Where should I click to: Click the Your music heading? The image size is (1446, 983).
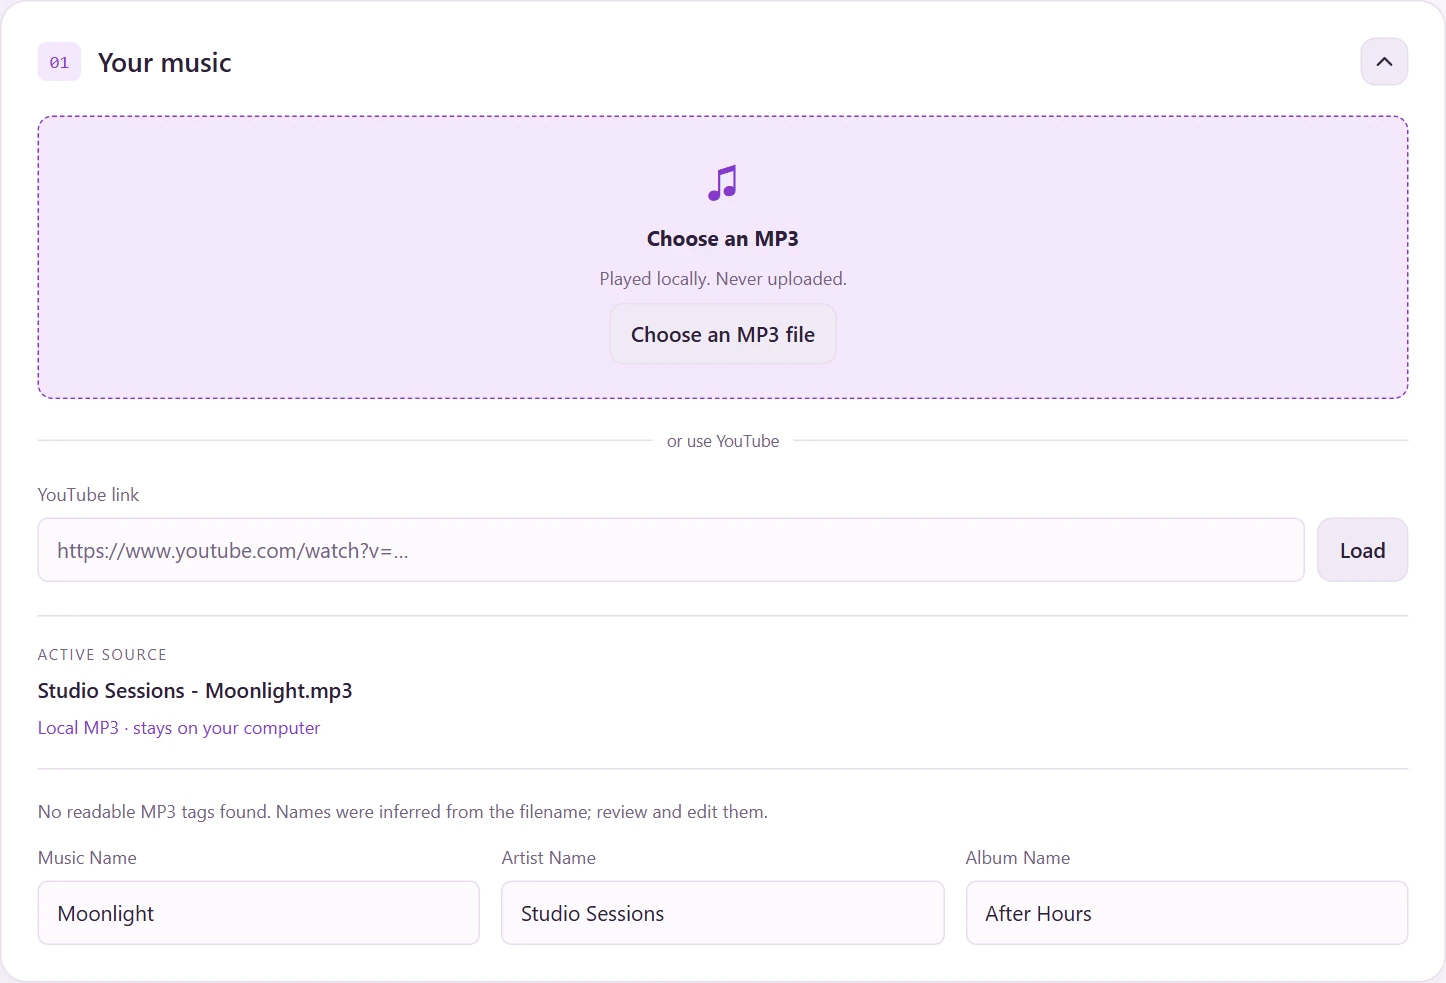(x=165, y=62)
